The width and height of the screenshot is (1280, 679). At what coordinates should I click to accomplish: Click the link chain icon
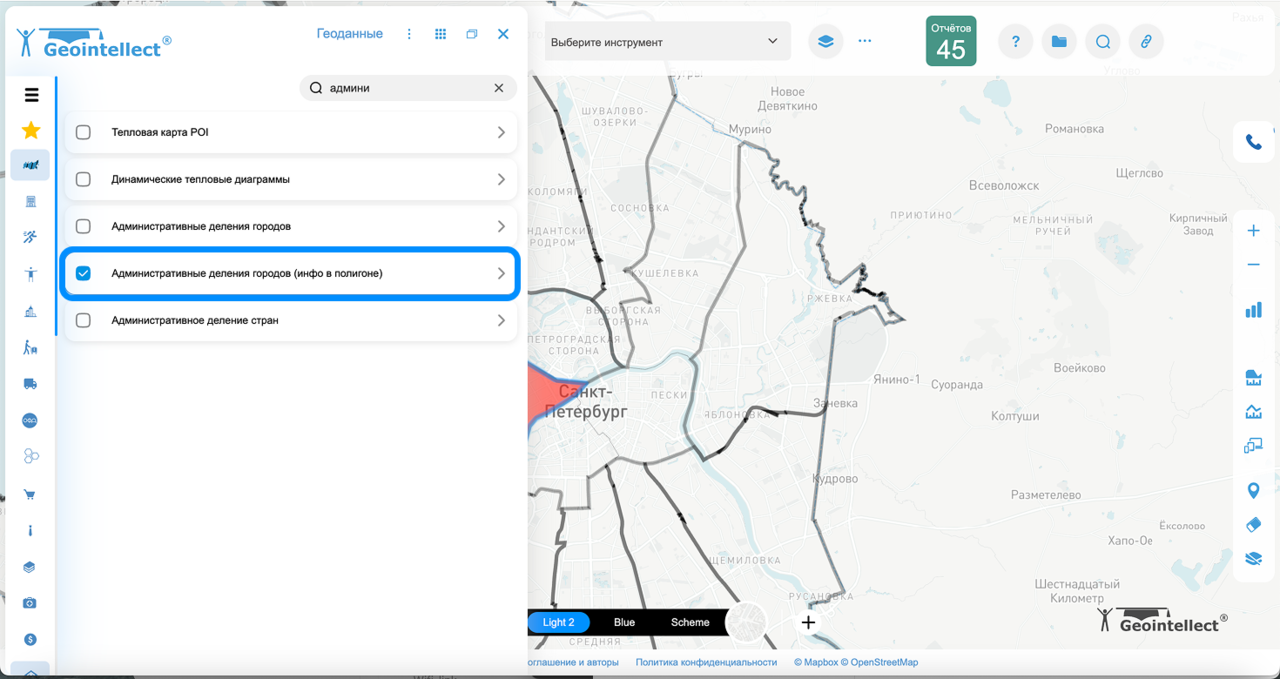tap(1146, 42)
